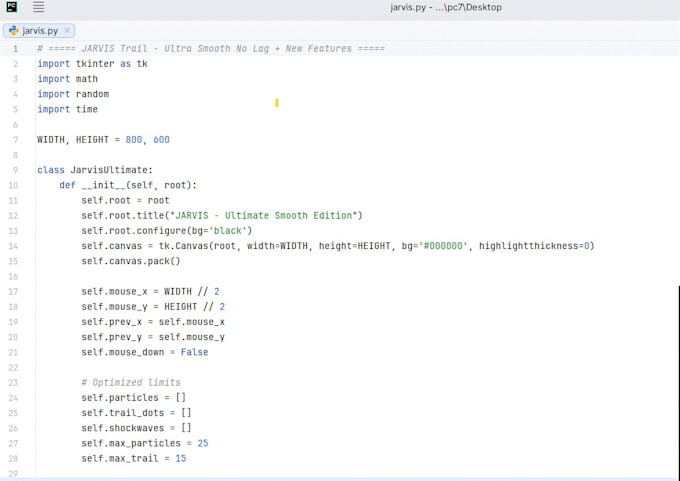
Task: Click 'self.mouse_x = WIDTH // 2' line
Action: (150, 291)
